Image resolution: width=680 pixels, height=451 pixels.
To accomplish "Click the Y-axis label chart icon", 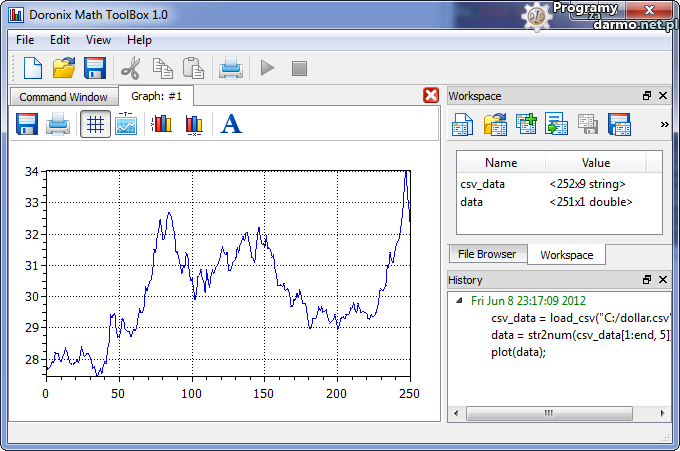I will tap(161, 124).
